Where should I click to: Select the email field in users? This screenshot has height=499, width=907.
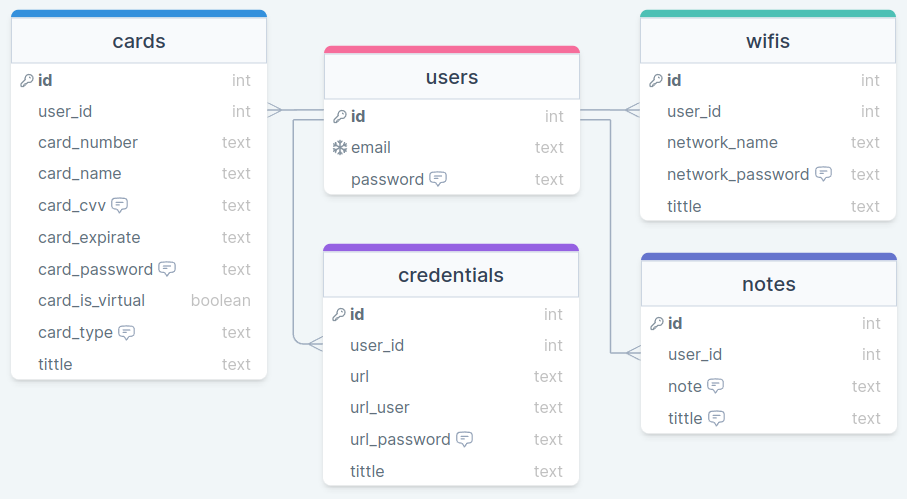coord(452,147)
